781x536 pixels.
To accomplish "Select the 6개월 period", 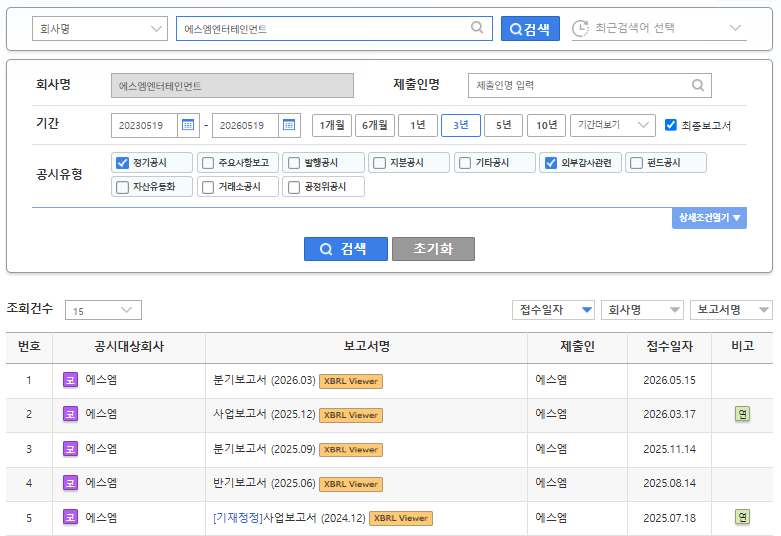I will pos(375,125).
